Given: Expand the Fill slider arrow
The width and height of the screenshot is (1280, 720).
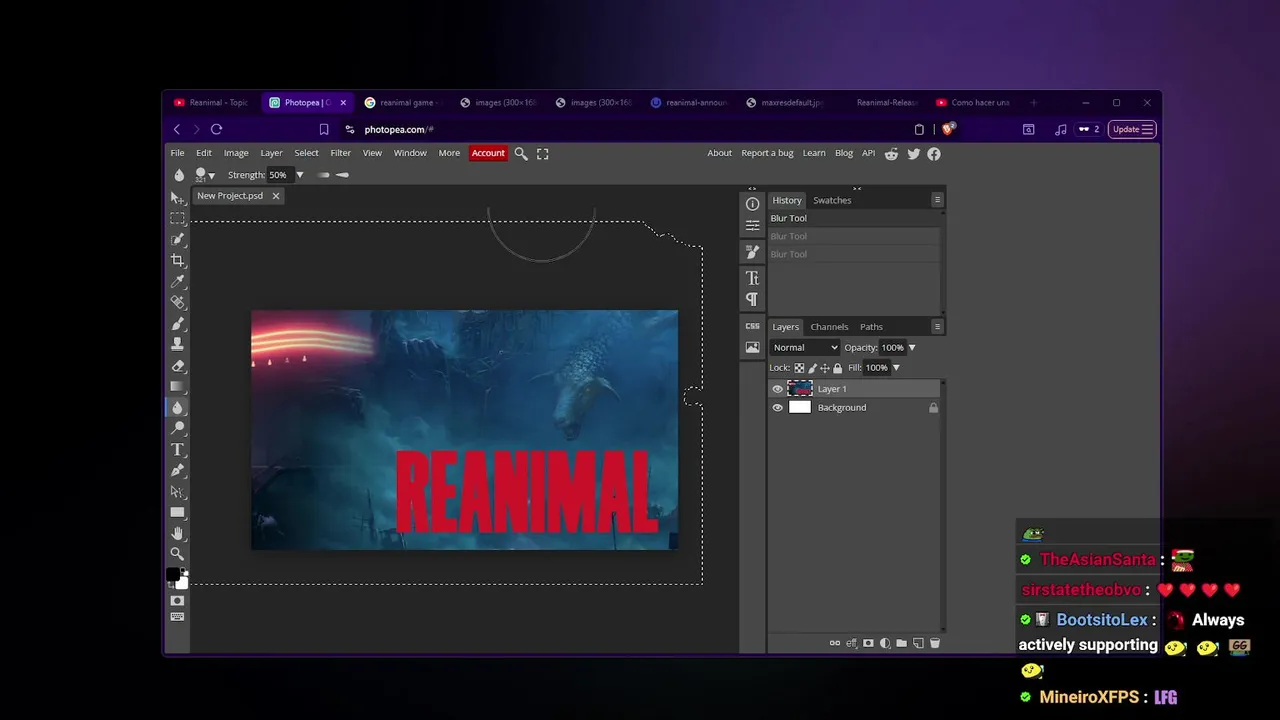Looking at the screenshot, I should 896,368.
